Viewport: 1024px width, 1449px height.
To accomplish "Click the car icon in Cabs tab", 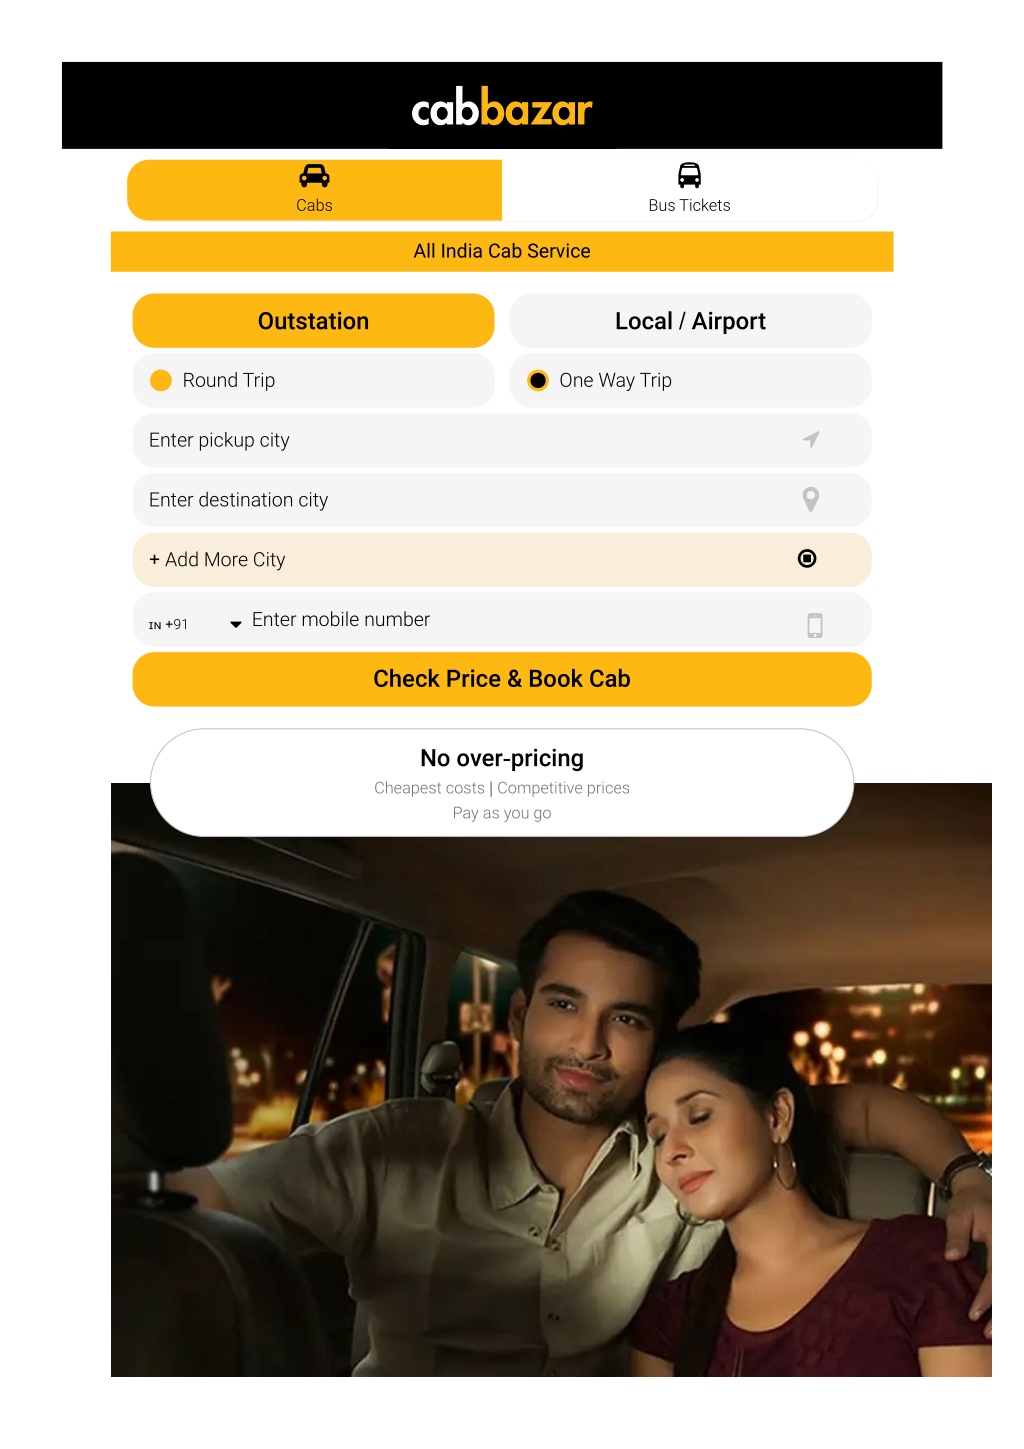I will pyautogui.click(x=314, y=176).
